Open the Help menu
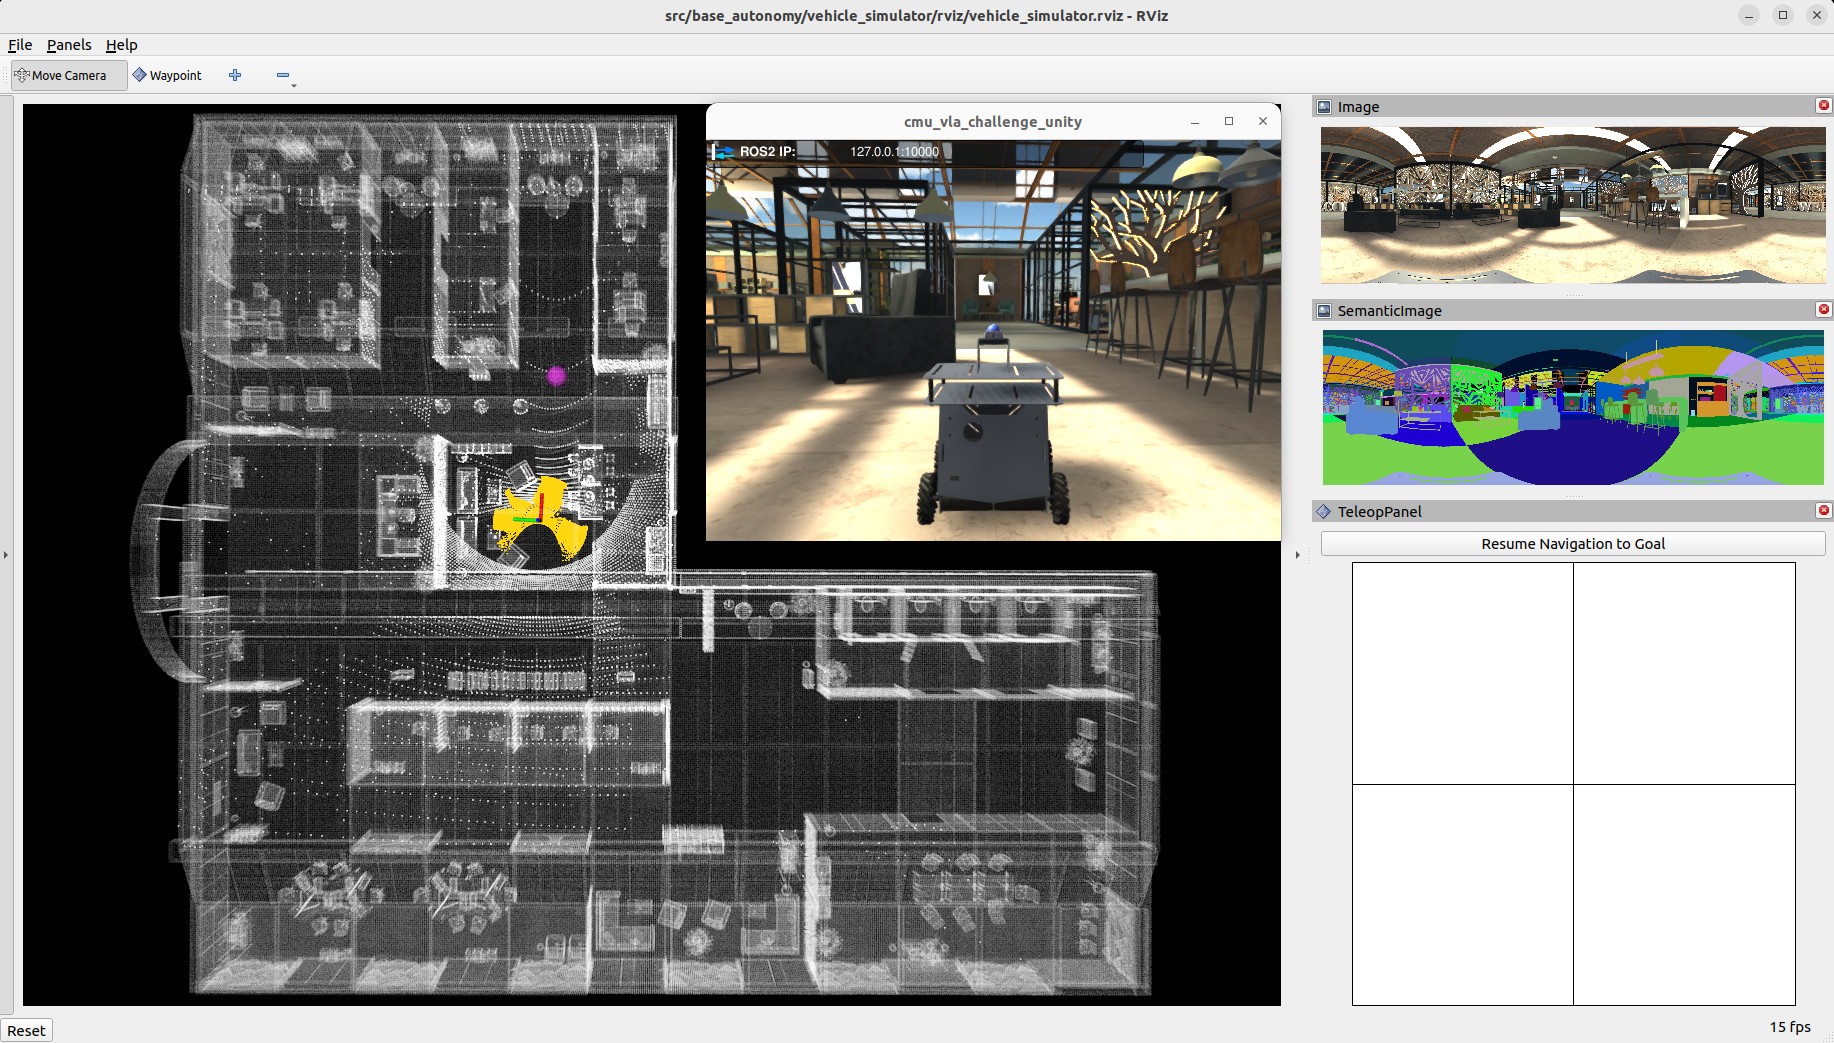 tap(122, 45)
